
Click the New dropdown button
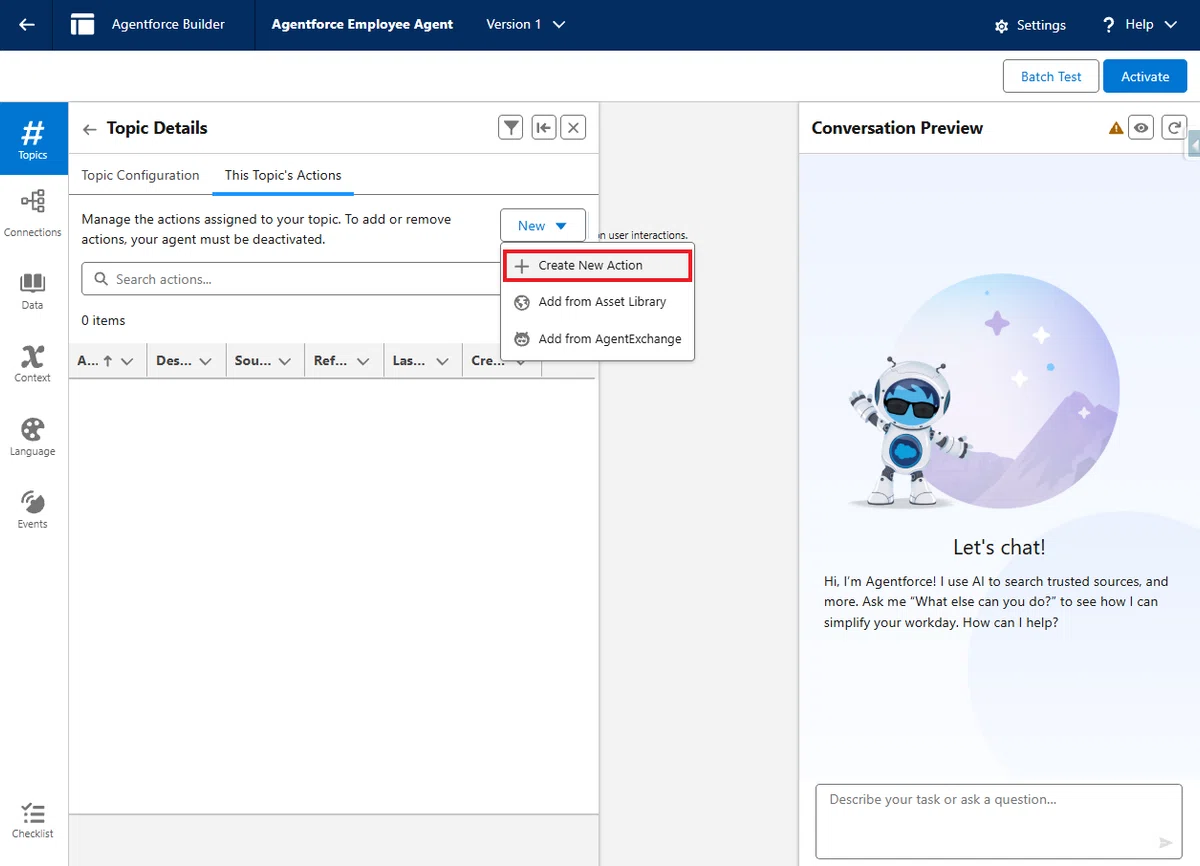pos(543,226)
